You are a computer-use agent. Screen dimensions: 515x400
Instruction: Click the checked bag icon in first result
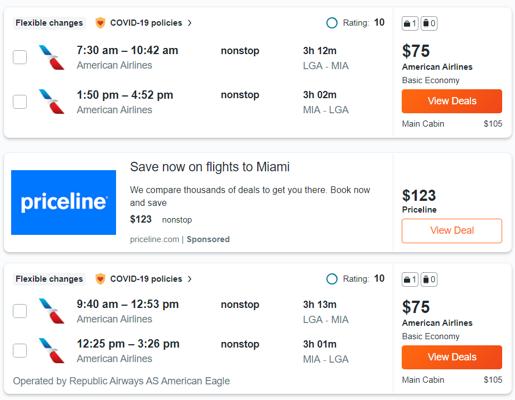(429, 23)
